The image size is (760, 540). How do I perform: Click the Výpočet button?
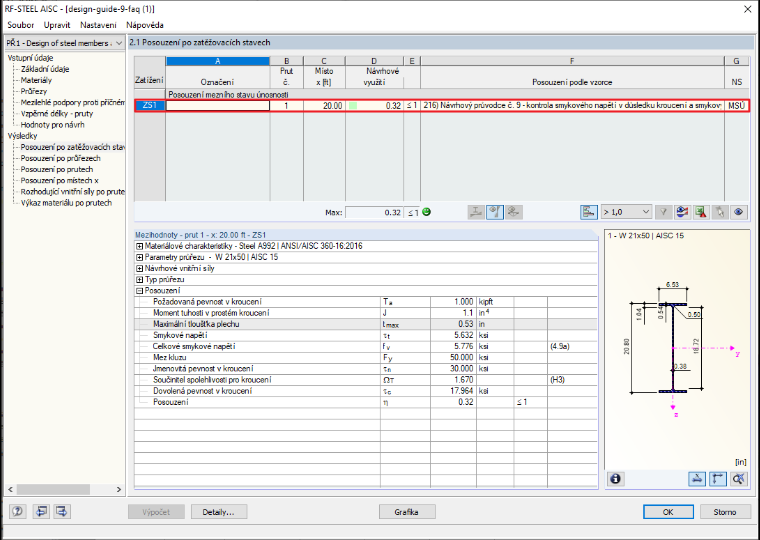pyautogui.click(x=156, y=512)
